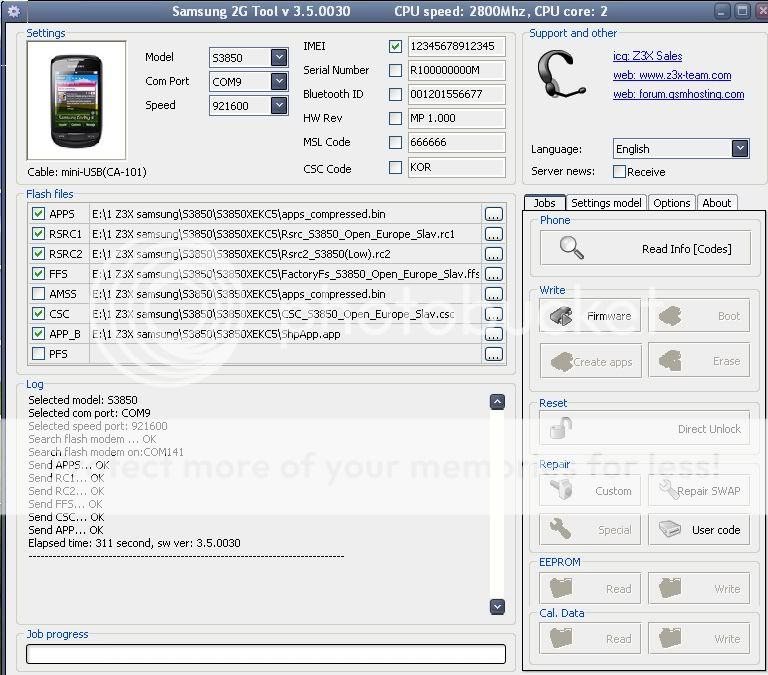Open the Com Port dropdown
The height and width of the screenshot is (675, 768).
pyautogui.click(x=279, y=81)
